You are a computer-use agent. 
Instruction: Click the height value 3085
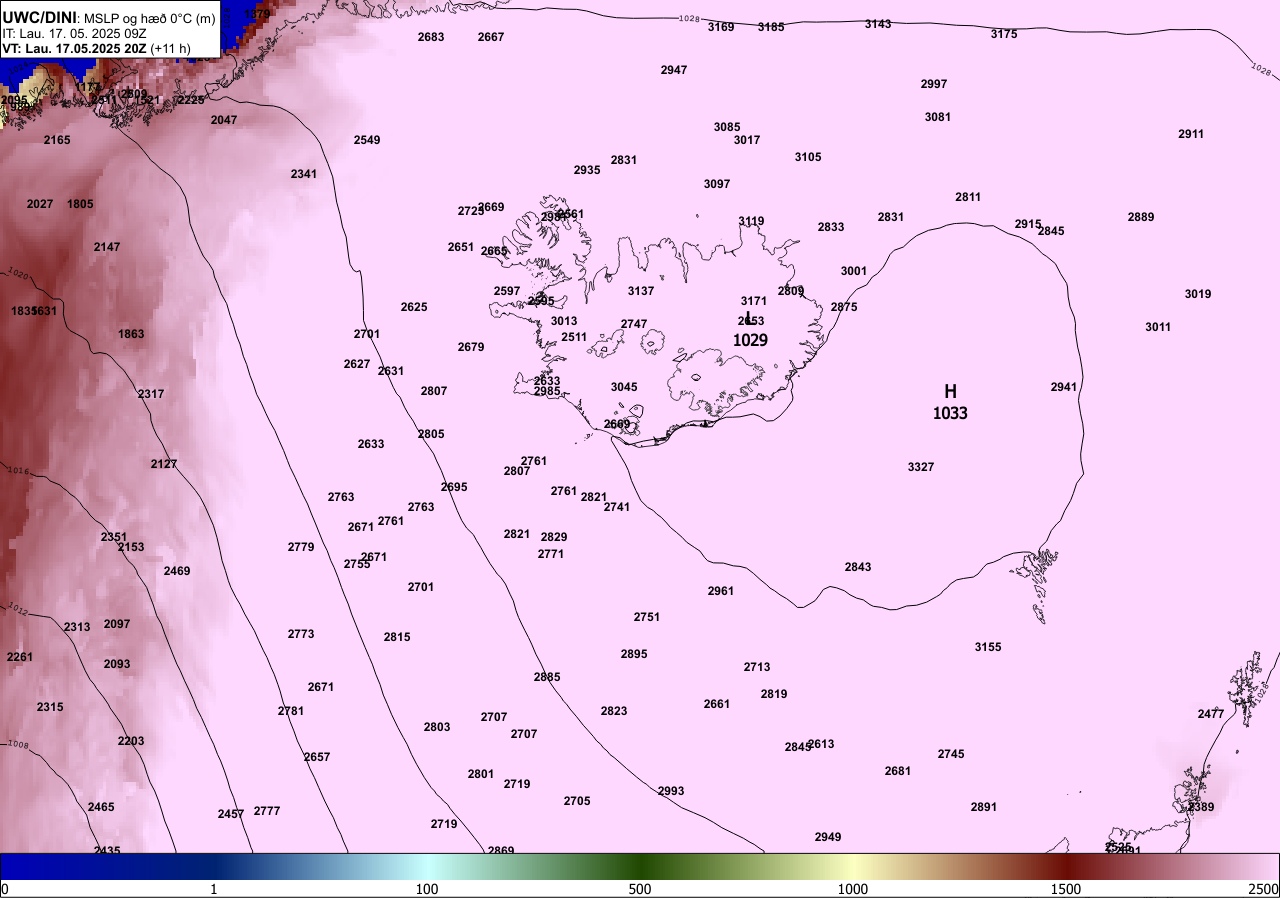[727, 127]
